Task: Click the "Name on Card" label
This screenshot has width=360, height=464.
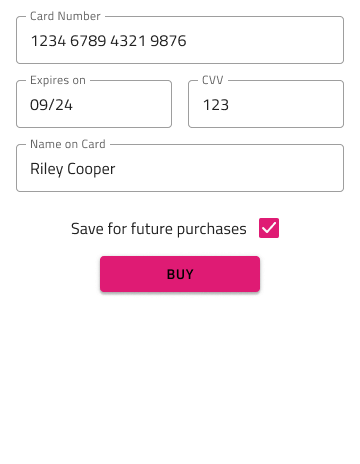Action: (x=68, y=144)
